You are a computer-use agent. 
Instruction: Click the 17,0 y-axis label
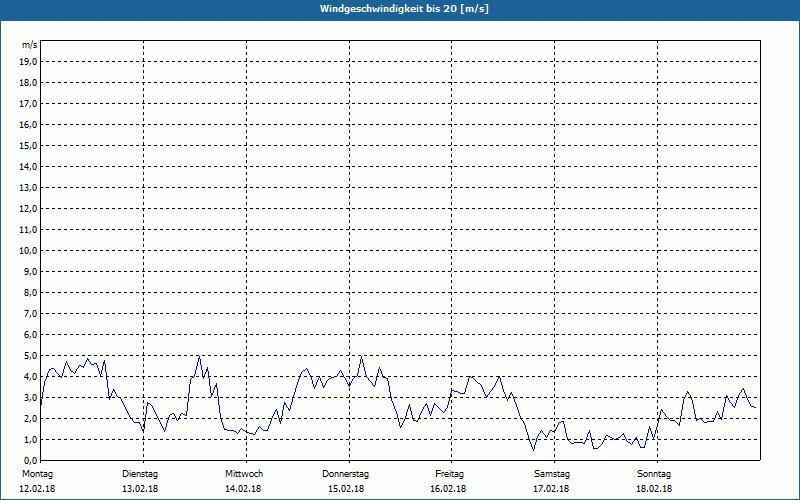pos(28,104)
